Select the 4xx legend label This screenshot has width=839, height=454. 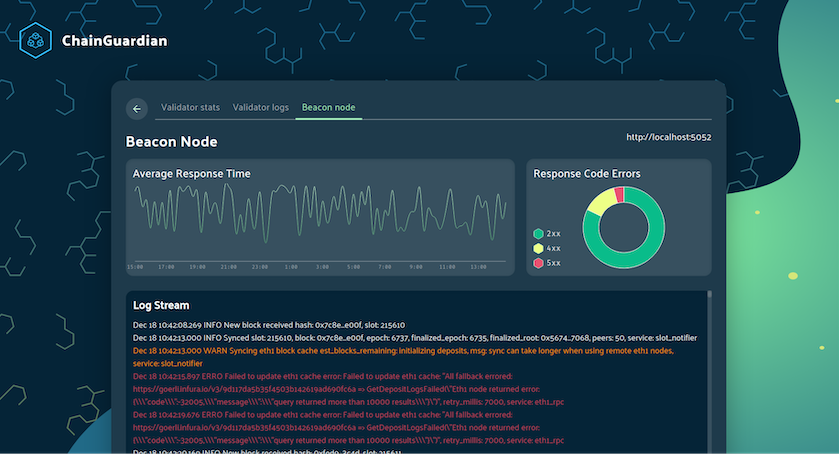coord(553,248)
